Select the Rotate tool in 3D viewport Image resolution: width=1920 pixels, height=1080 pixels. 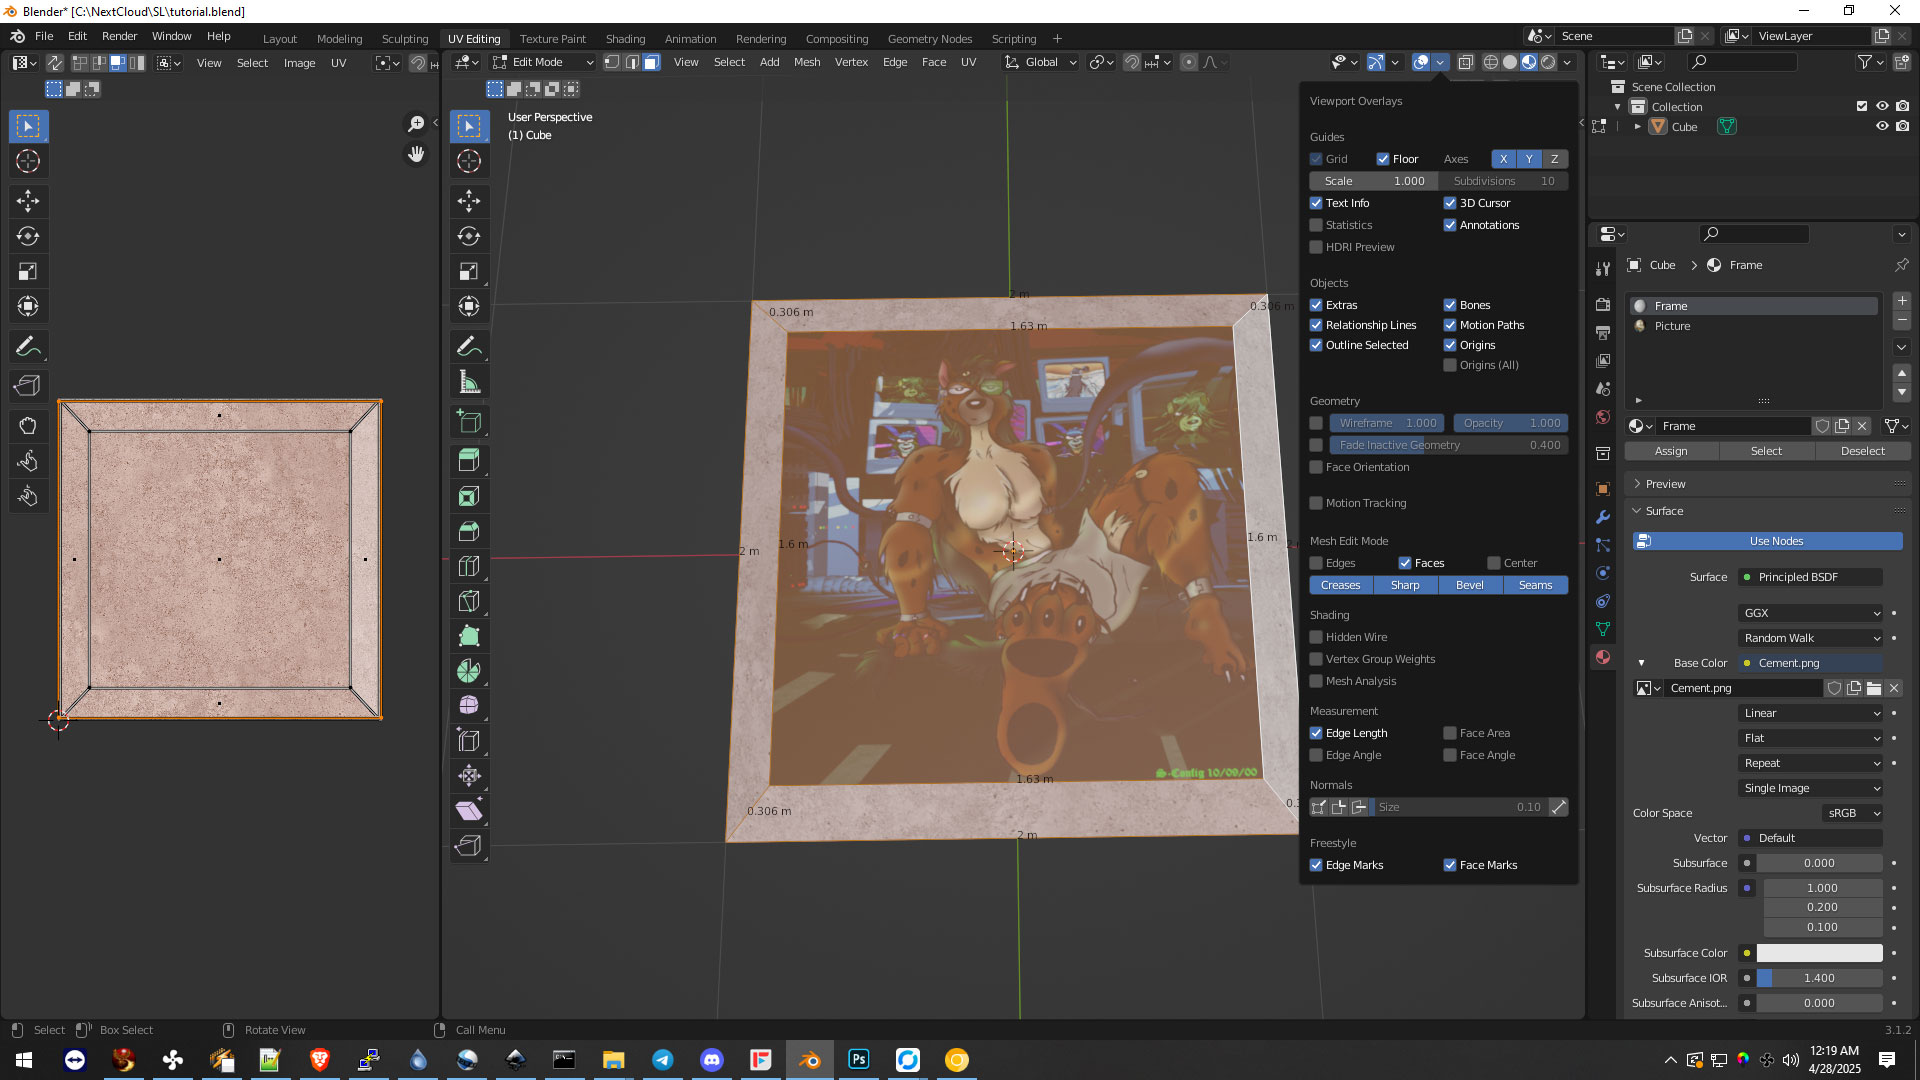[x=469, y=236]
